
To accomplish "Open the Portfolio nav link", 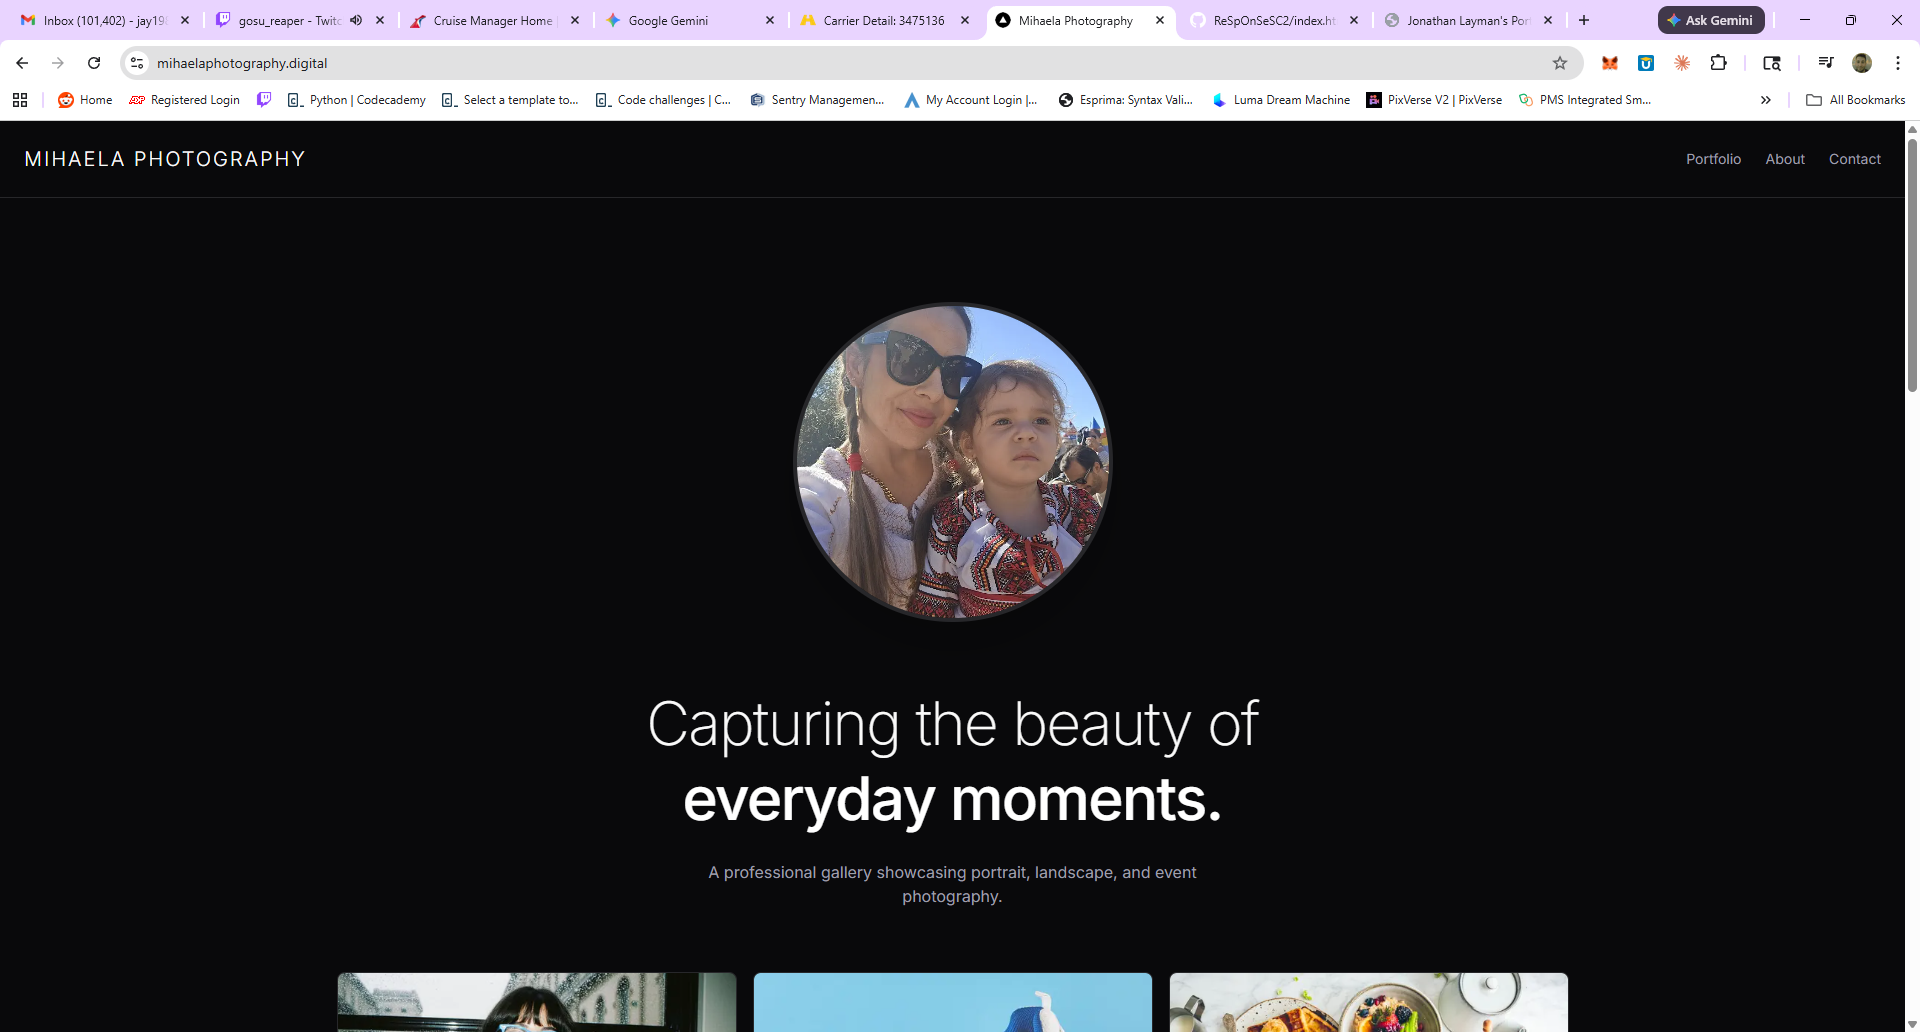I will (x=1713, y=159).
